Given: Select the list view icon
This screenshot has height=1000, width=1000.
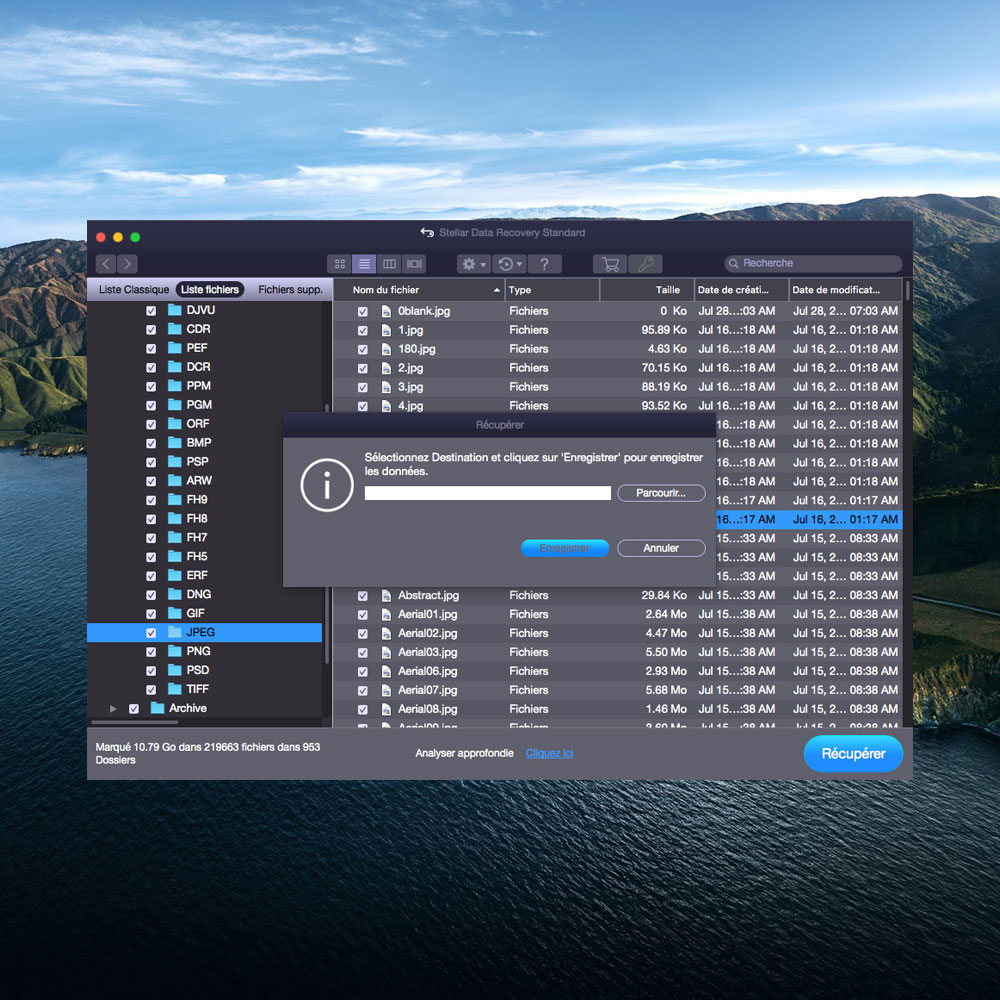Looking at the screenshot, I should [x=365, y=264].
